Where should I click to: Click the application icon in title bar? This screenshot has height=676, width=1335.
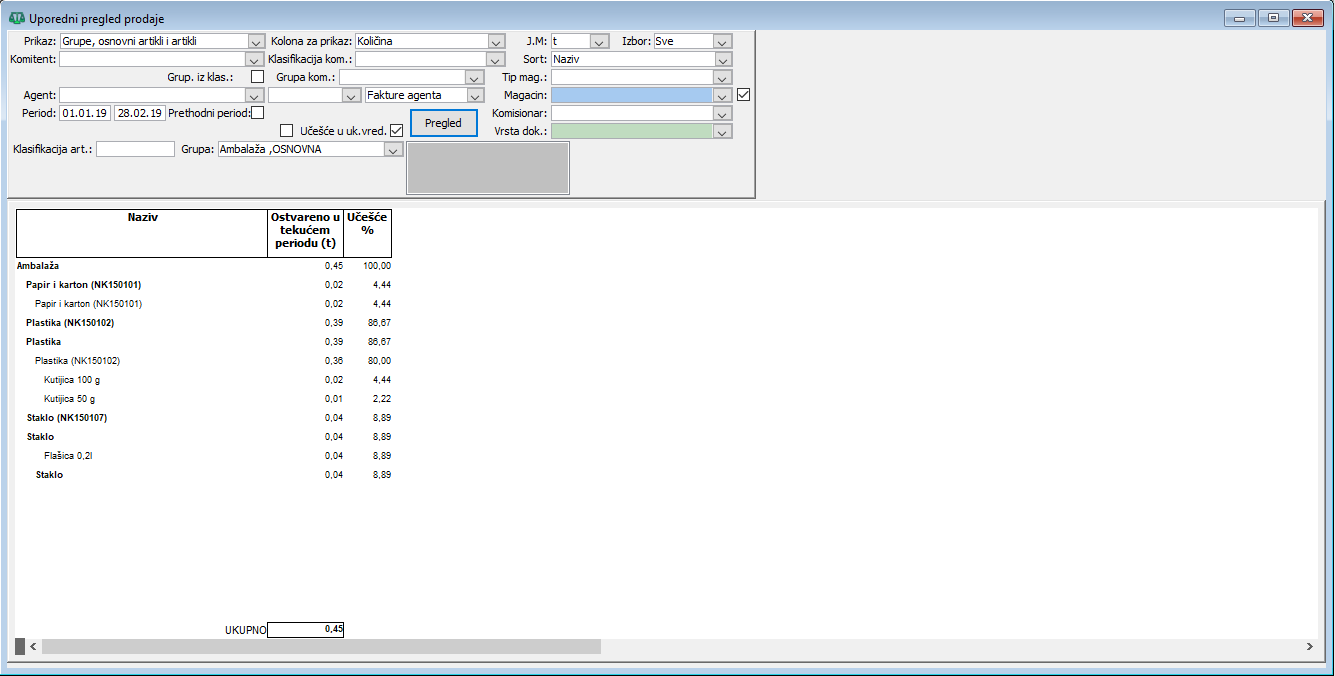(16, 18)
